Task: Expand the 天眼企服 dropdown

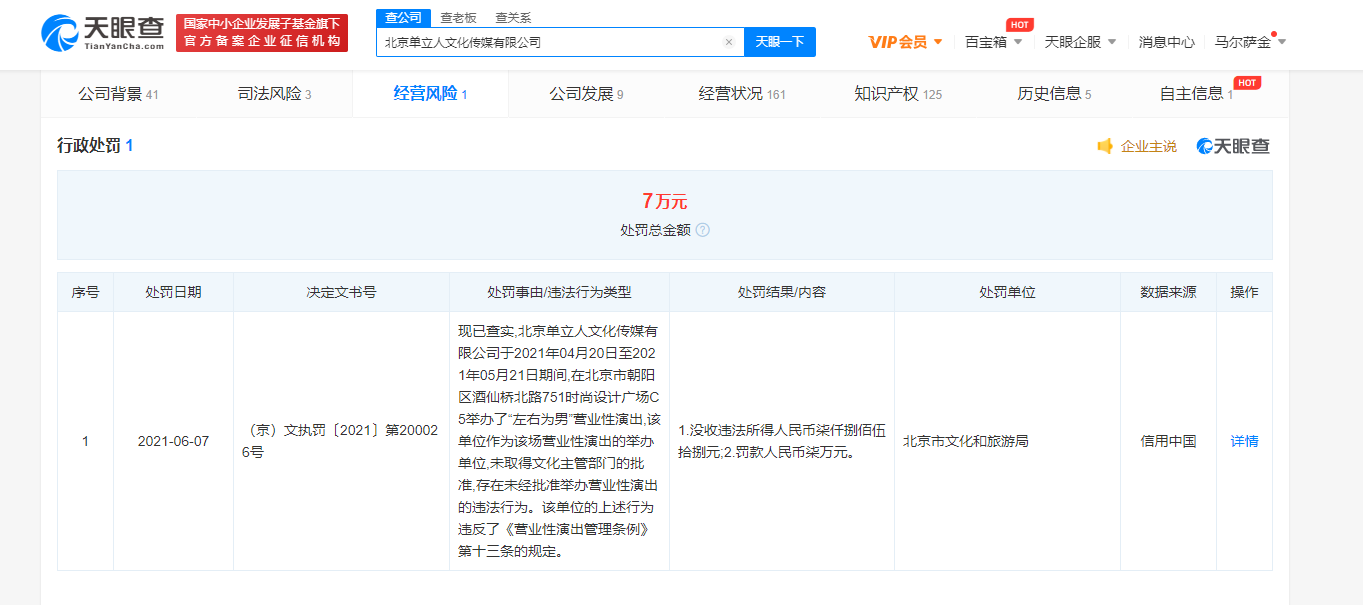Action: 1080,42
